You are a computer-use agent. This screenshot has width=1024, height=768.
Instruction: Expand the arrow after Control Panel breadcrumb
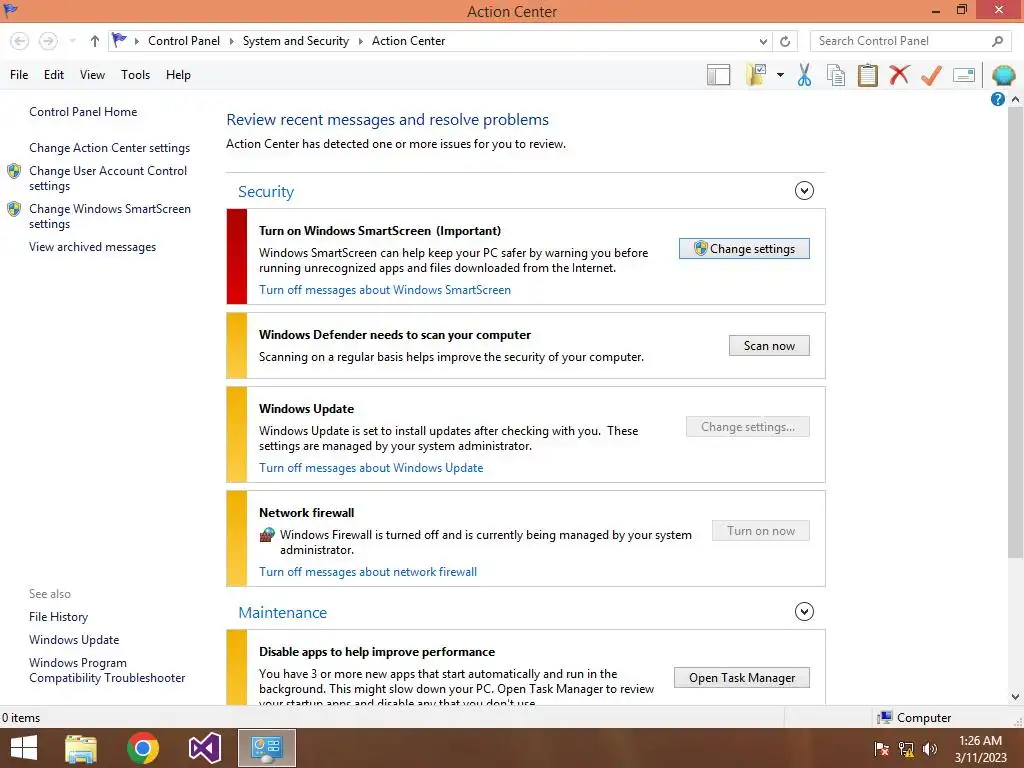coord(231,41)
